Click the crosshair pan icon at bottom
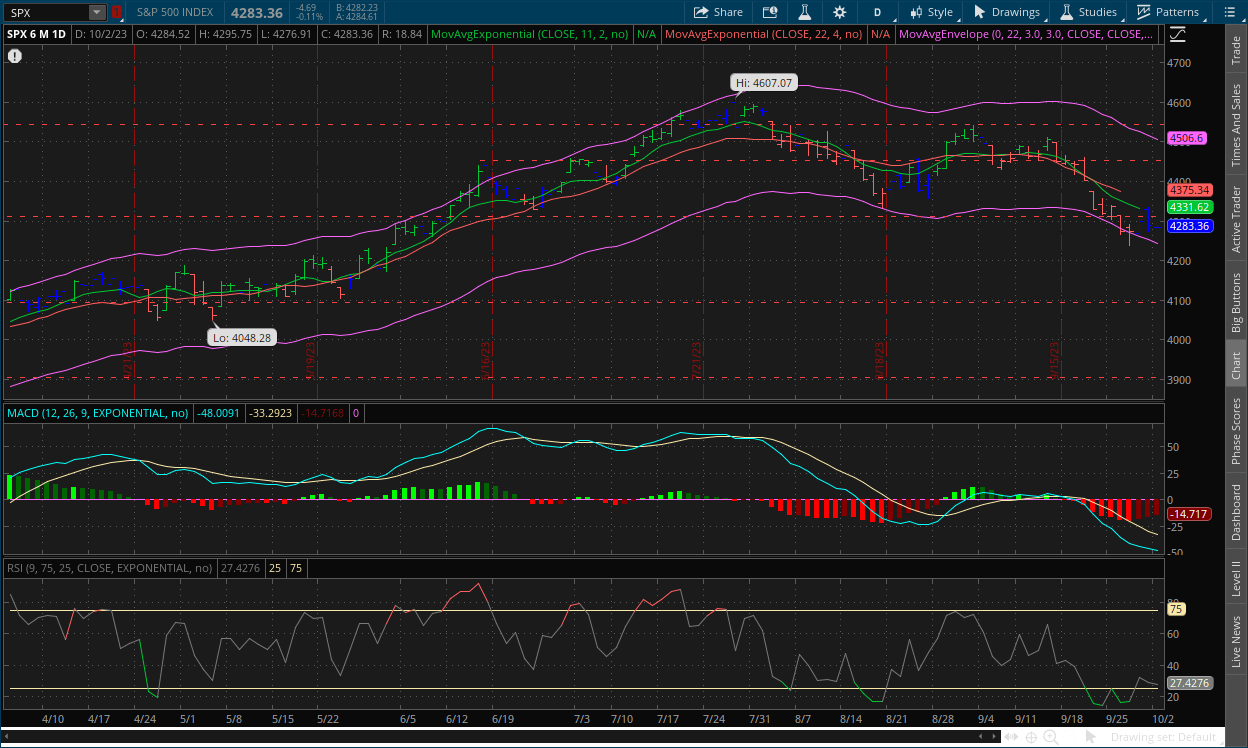Viewport: 1248px width, 748px height. [1032, 737]
